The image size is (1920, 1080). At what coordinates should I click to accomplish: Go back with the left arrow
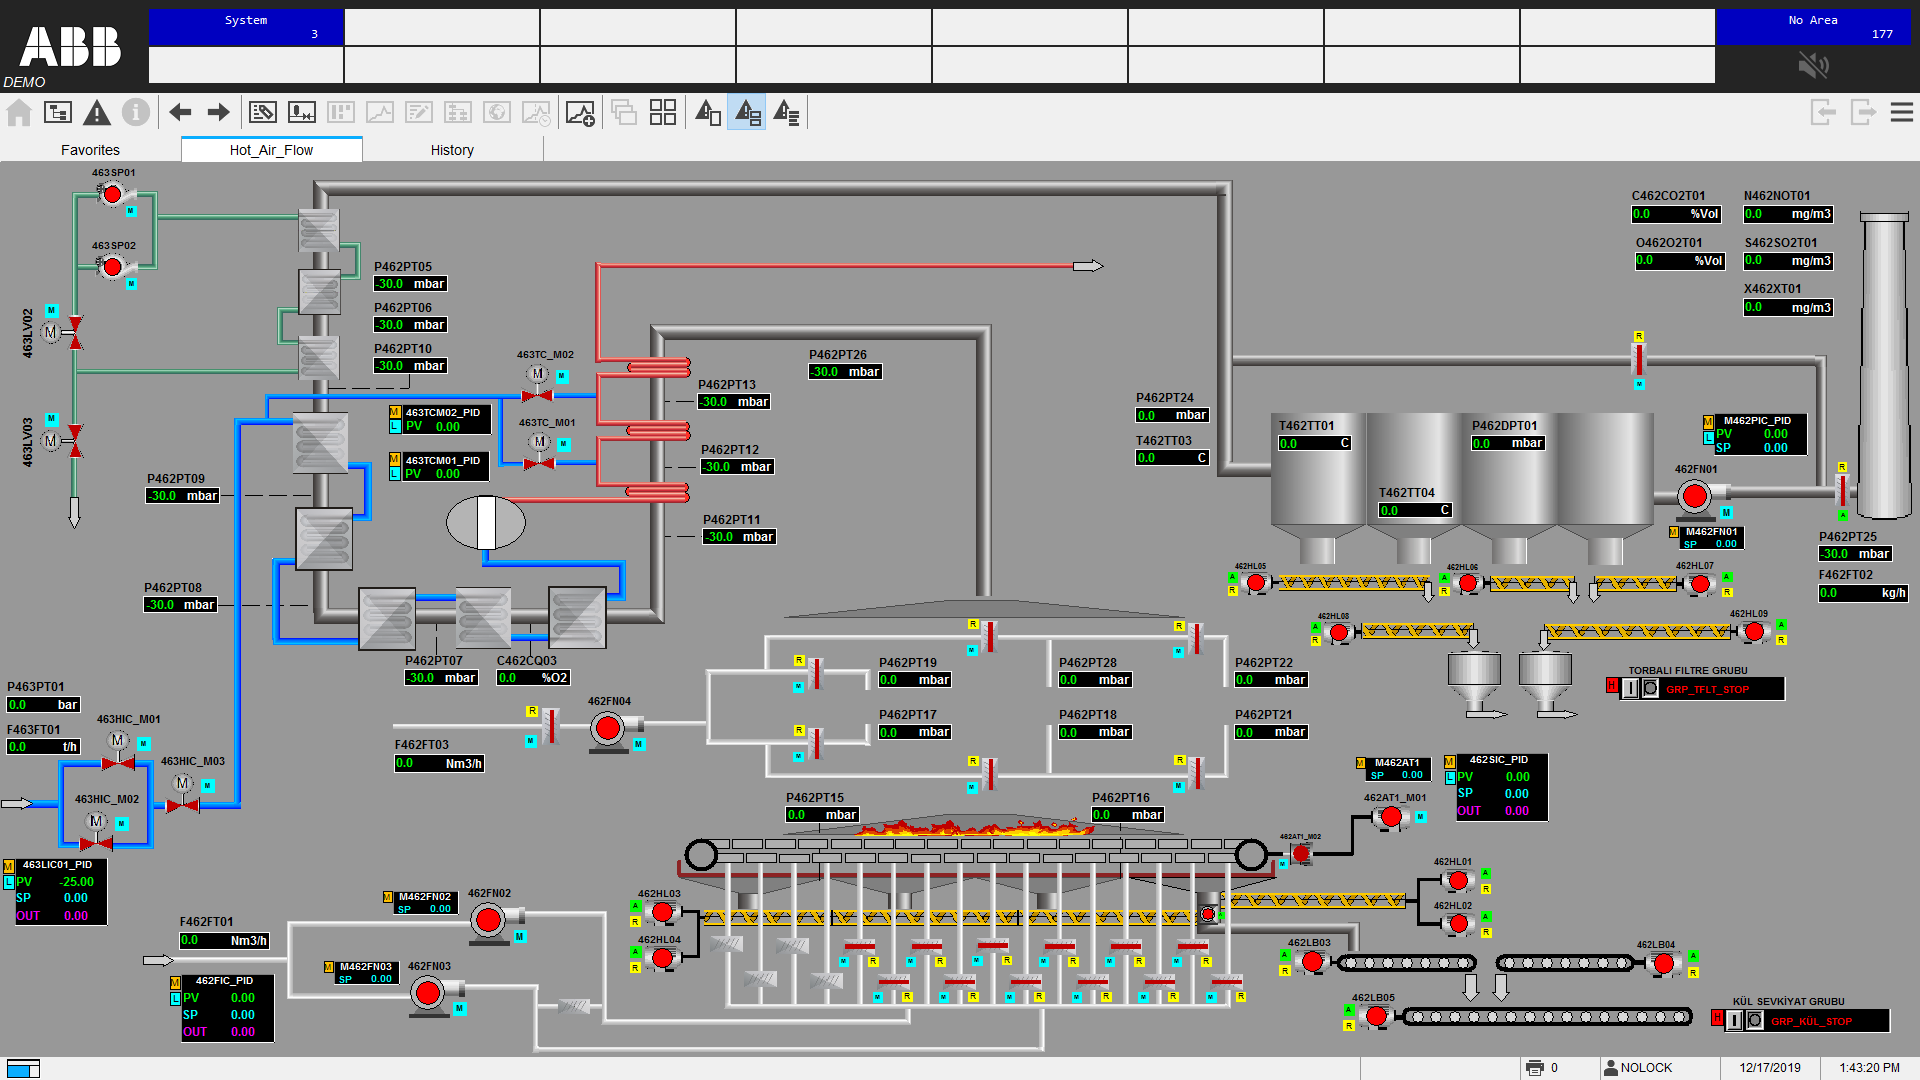click(x=180, y=113)
